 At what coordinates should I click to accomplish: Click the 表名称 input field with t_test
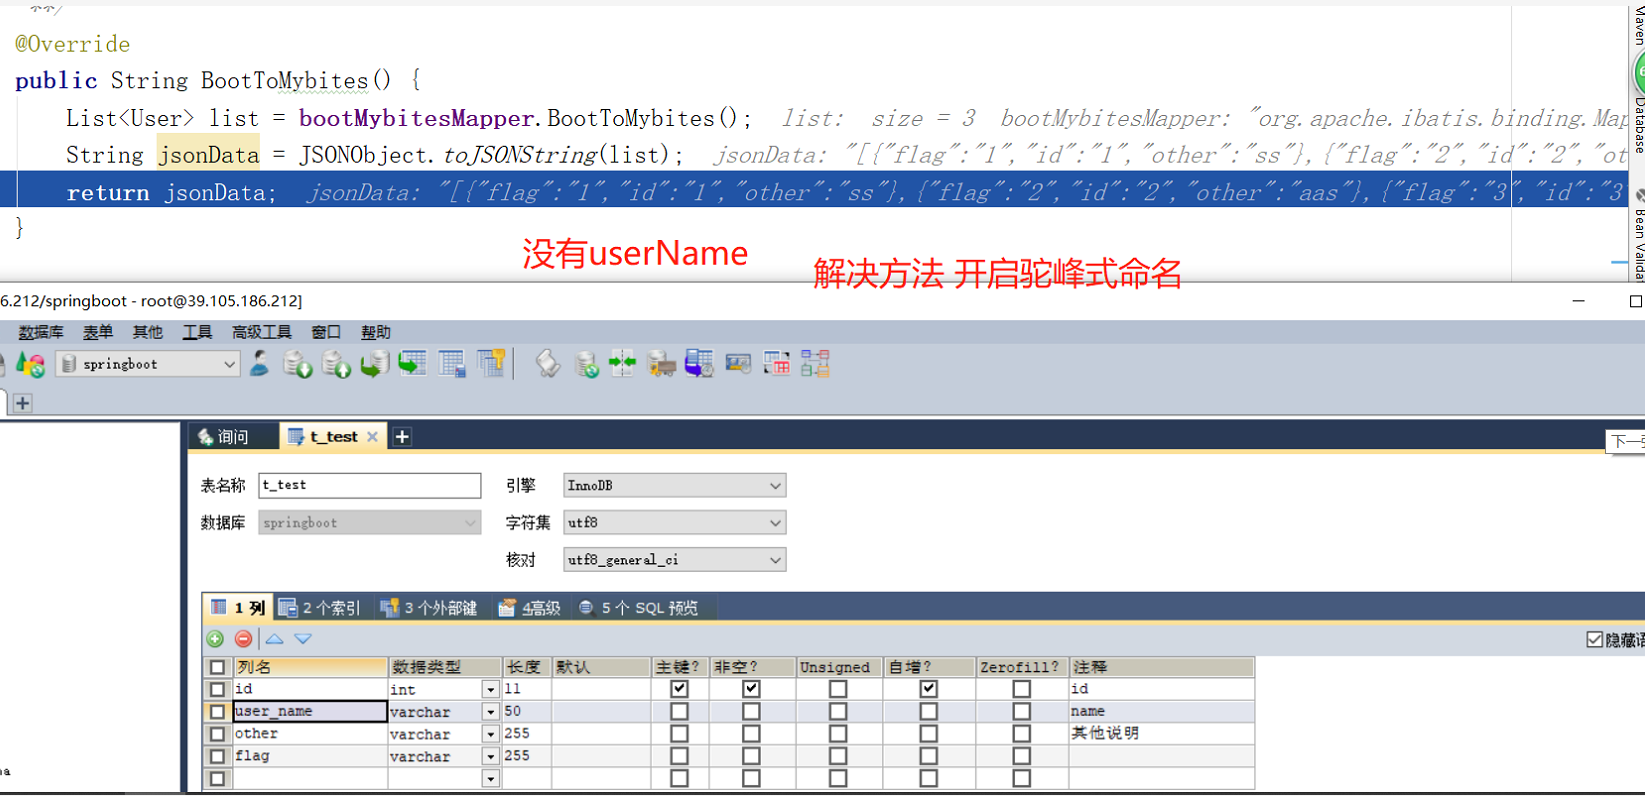pos(369,485)
